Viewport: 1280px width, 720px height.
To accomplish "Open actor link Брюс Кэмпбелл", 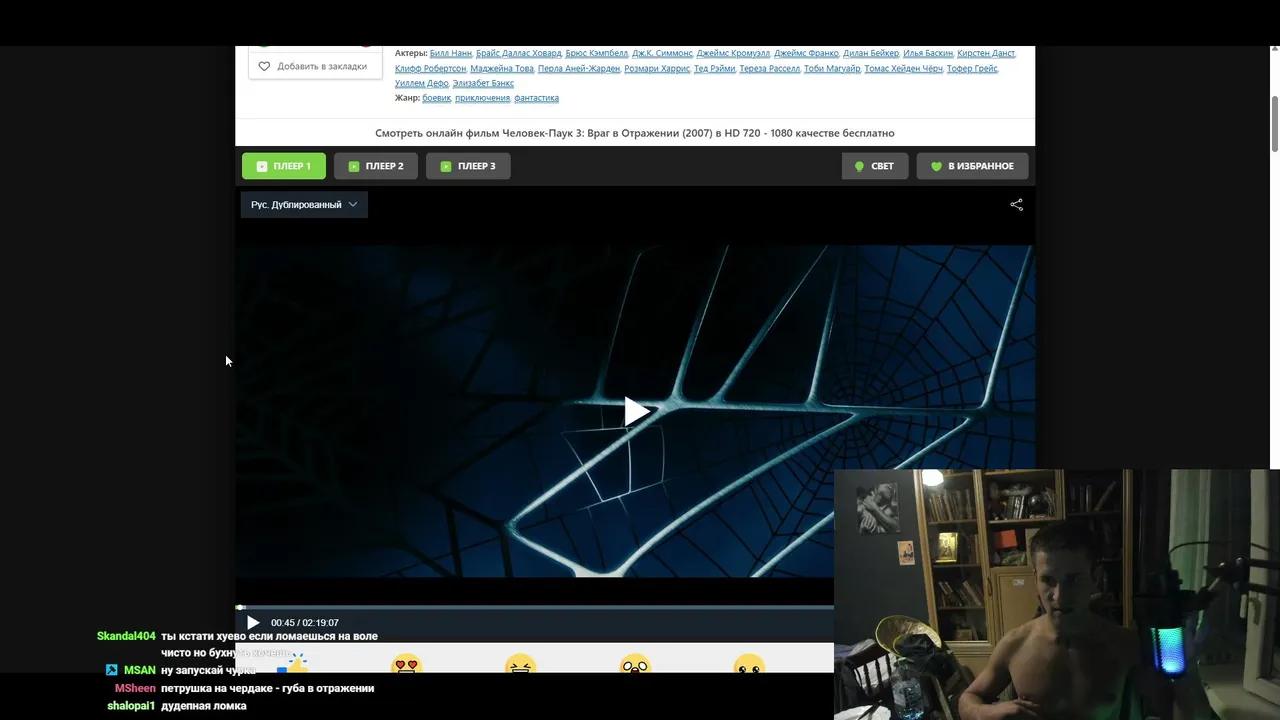I will 597,53.
